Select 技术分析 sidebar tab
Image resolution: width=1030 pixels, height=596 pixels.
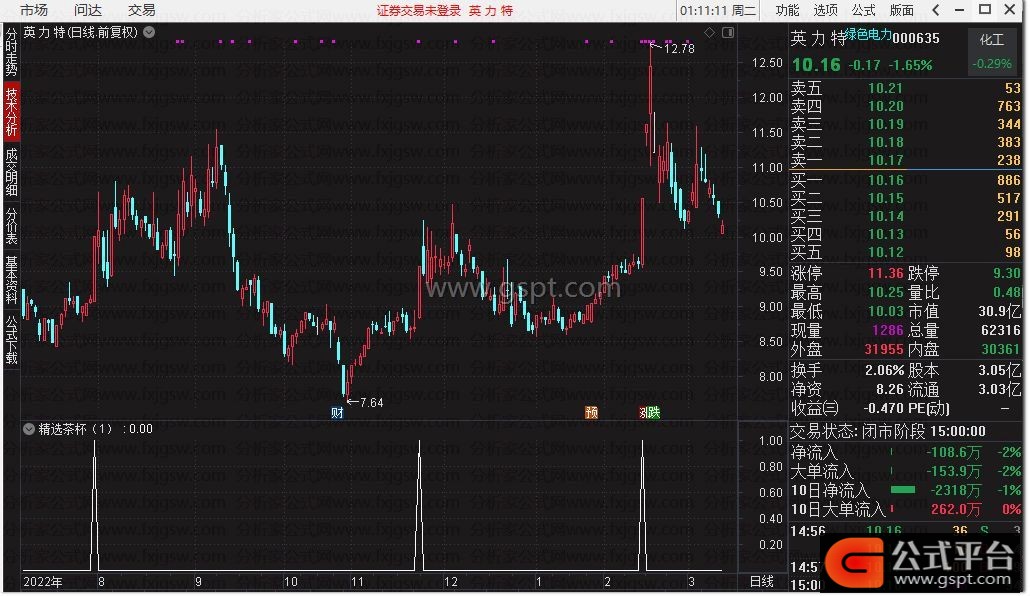coord(11,112)
